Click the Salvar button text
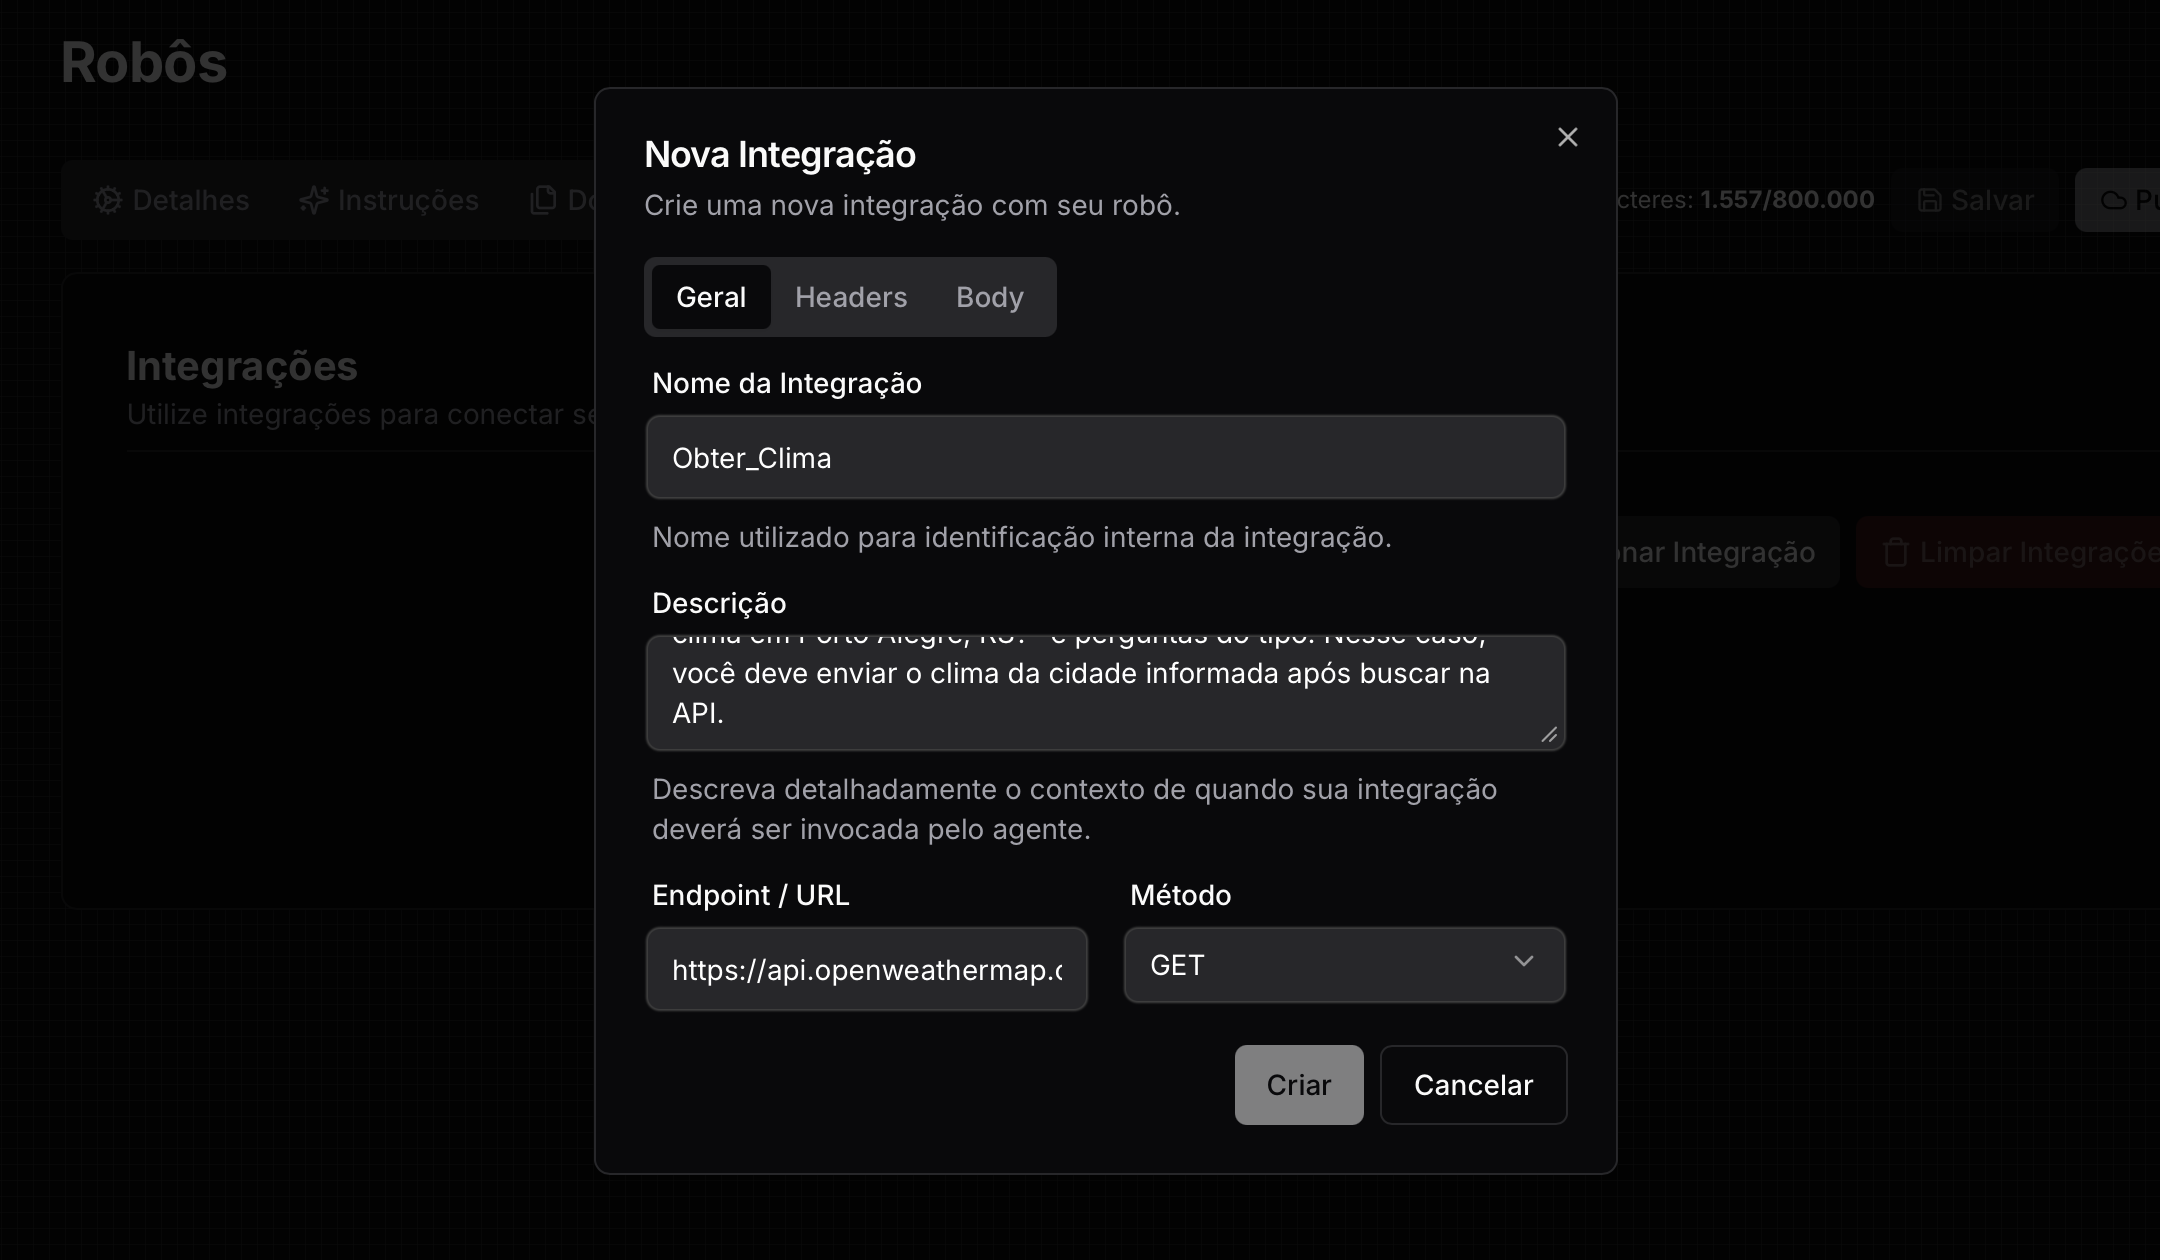The image size is (2160, 1260). (1992, 200)
